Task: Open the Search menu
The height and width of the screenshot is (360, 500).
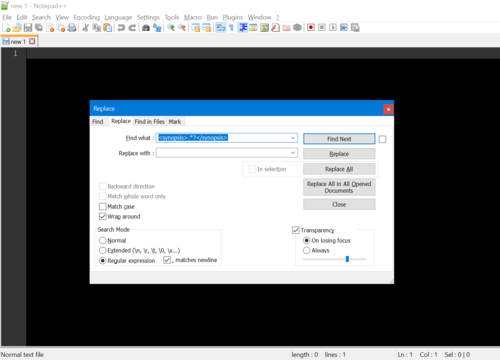Action: tap(41, 17)
